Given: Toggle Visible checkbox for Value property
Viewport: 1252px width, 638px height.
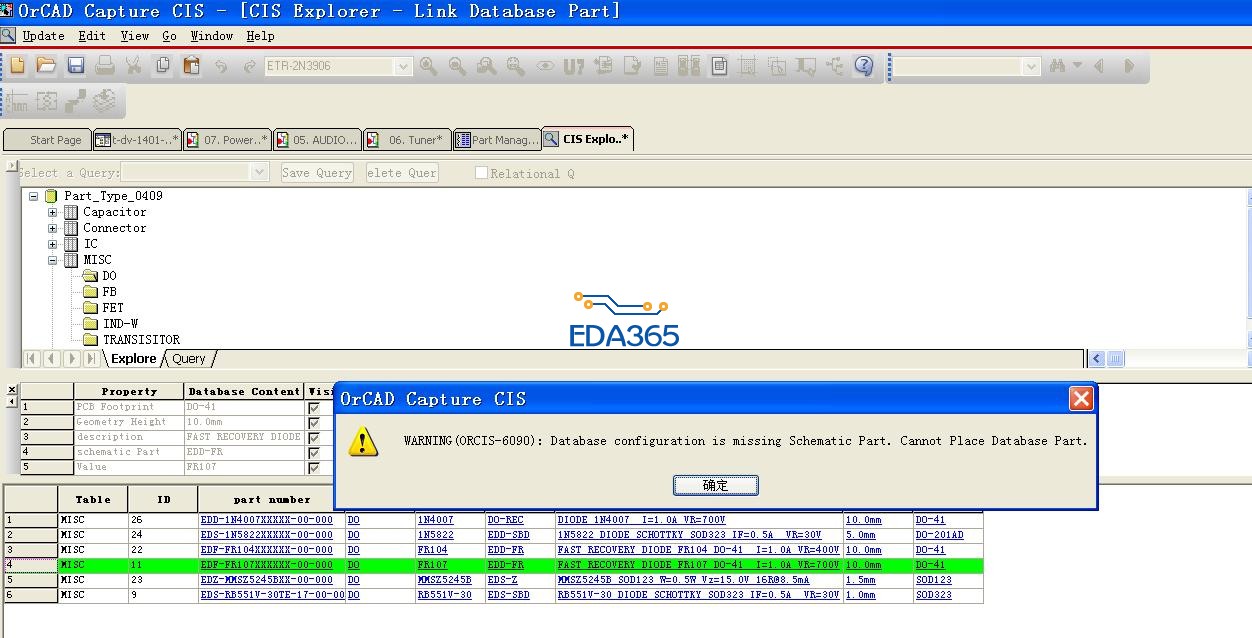Looking at the screenshot, I should (x=314, y=467).
